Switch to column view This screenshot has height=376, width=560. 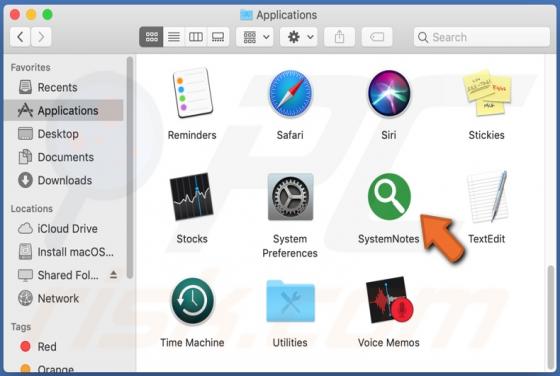tap(196, 37)
